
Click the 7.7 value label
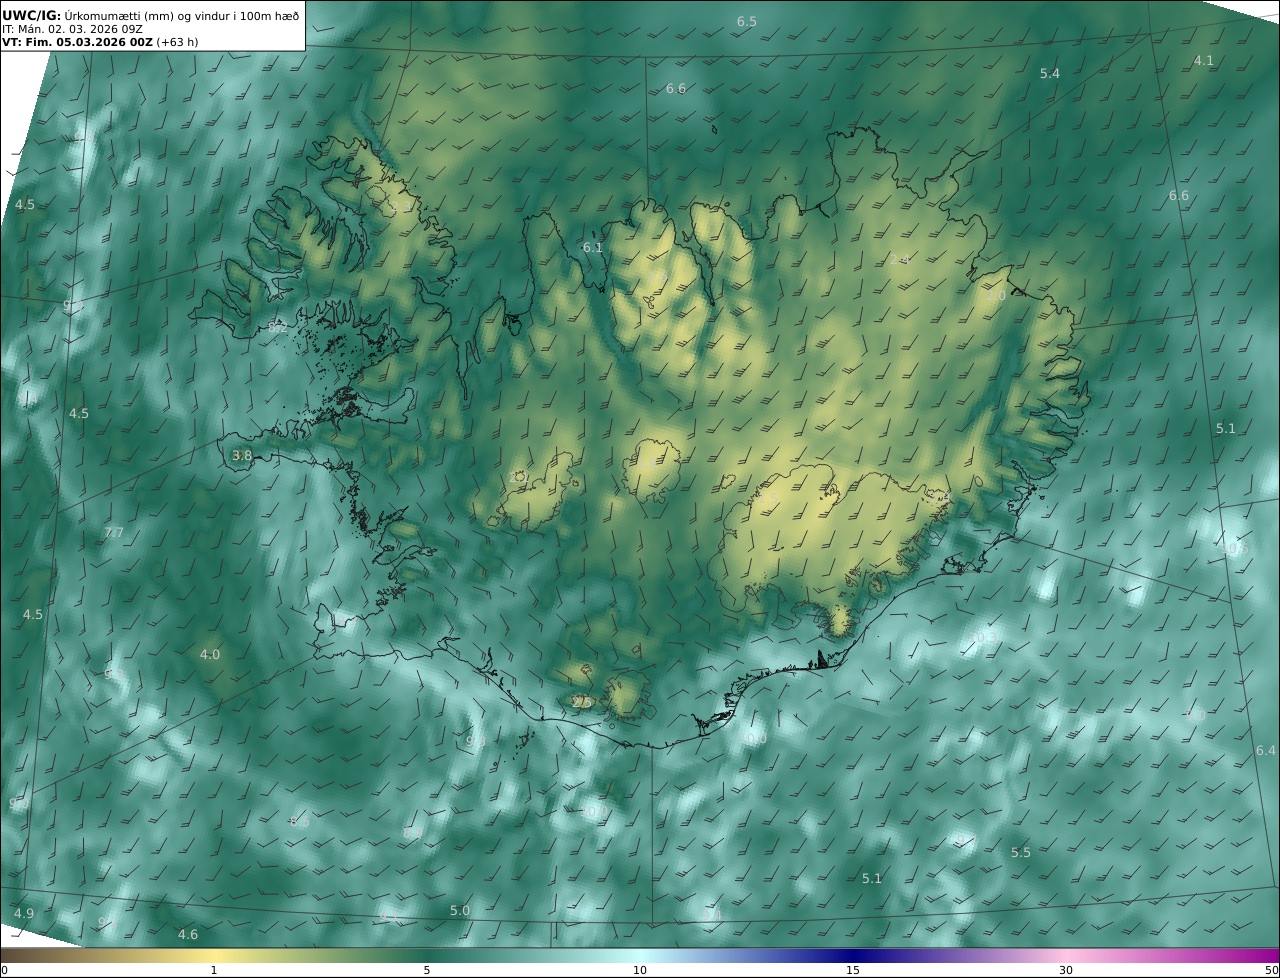pos(114,533)
